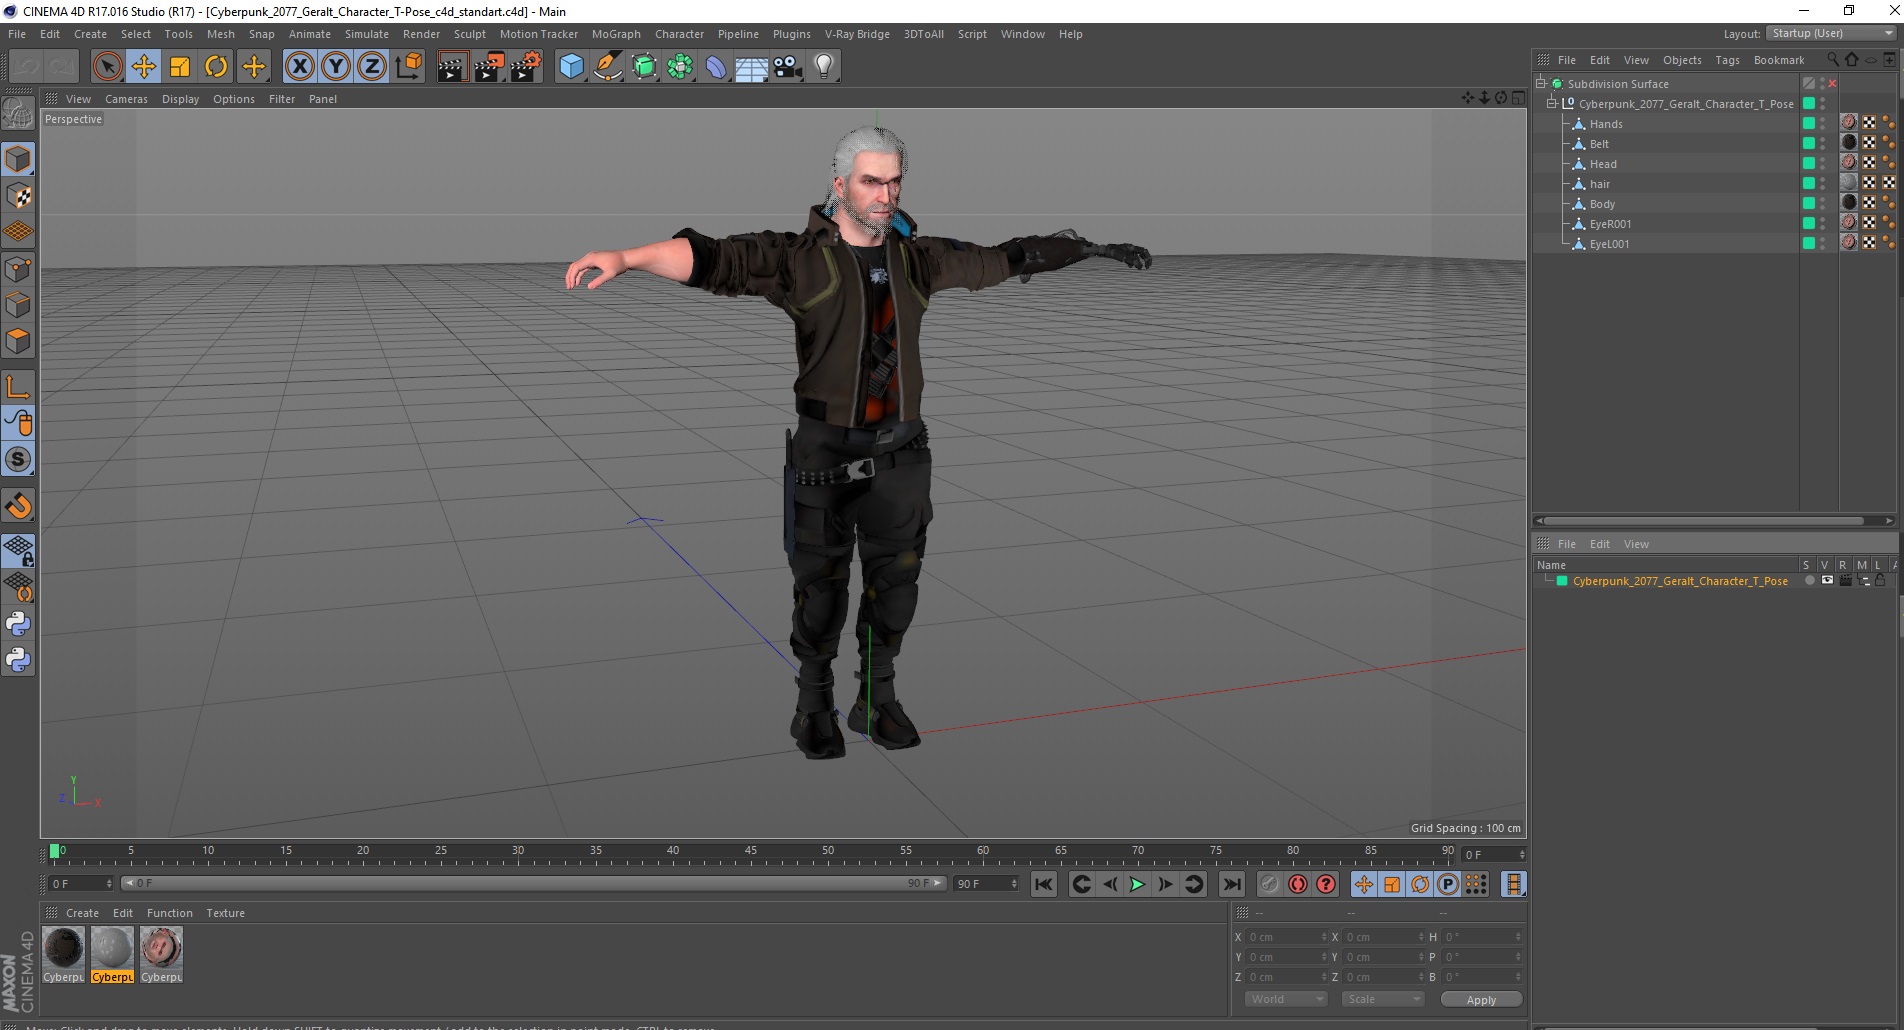
Task: Click the end frame 90 F field
Action: click(986, 883)
